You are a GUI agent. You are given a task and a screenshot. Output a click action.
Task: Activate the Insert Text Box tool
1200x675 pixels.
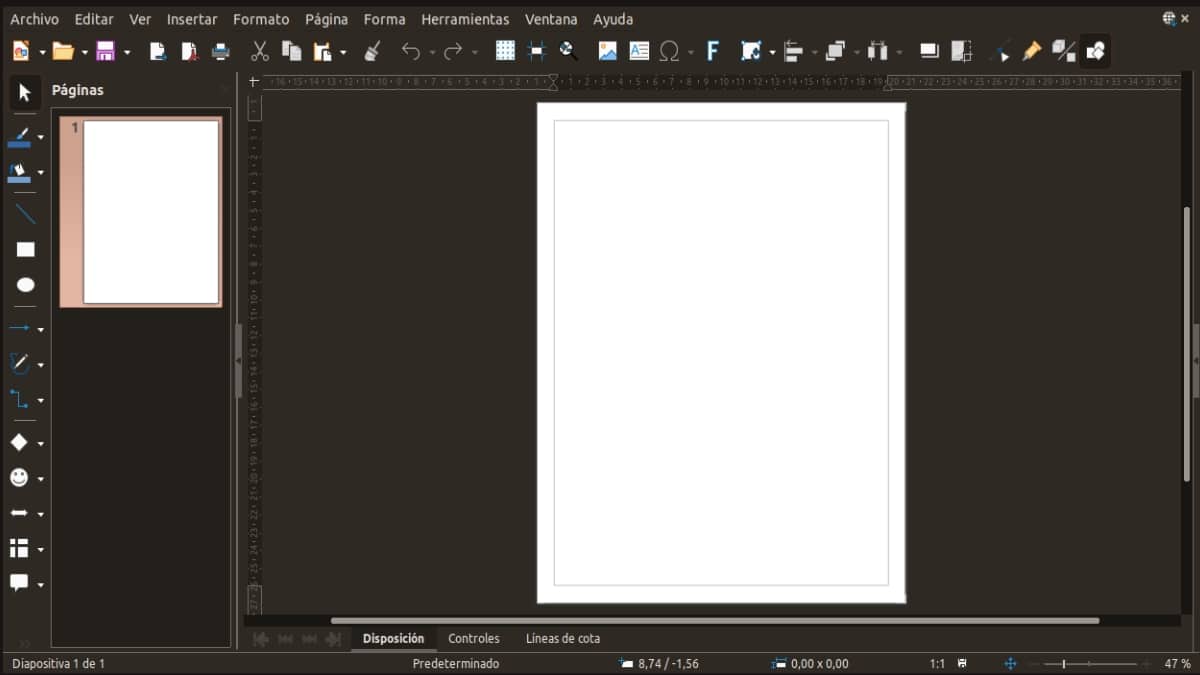click(639, 50)
